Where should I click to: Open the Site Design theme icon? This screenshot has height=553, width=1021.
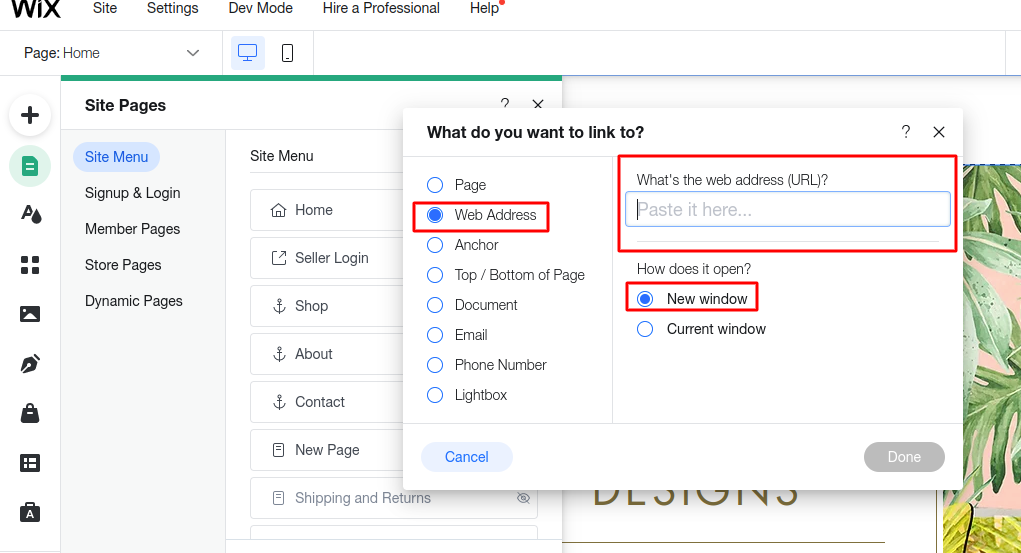click(31, 214)
